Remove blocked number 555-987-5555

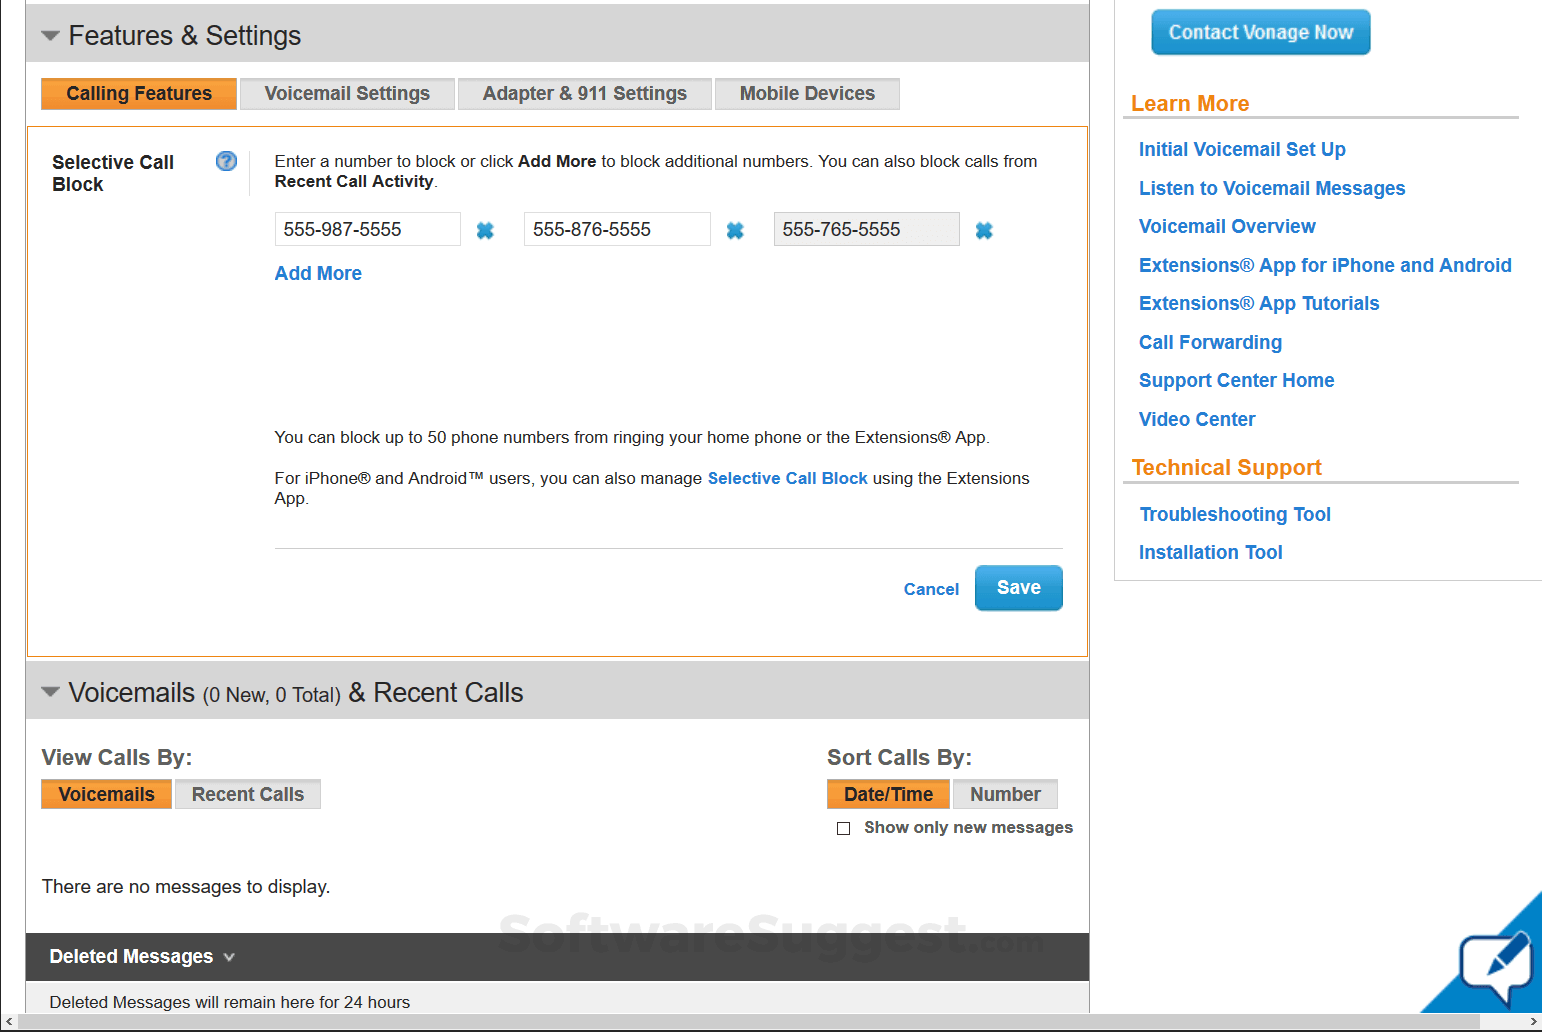tap(485, 229)
